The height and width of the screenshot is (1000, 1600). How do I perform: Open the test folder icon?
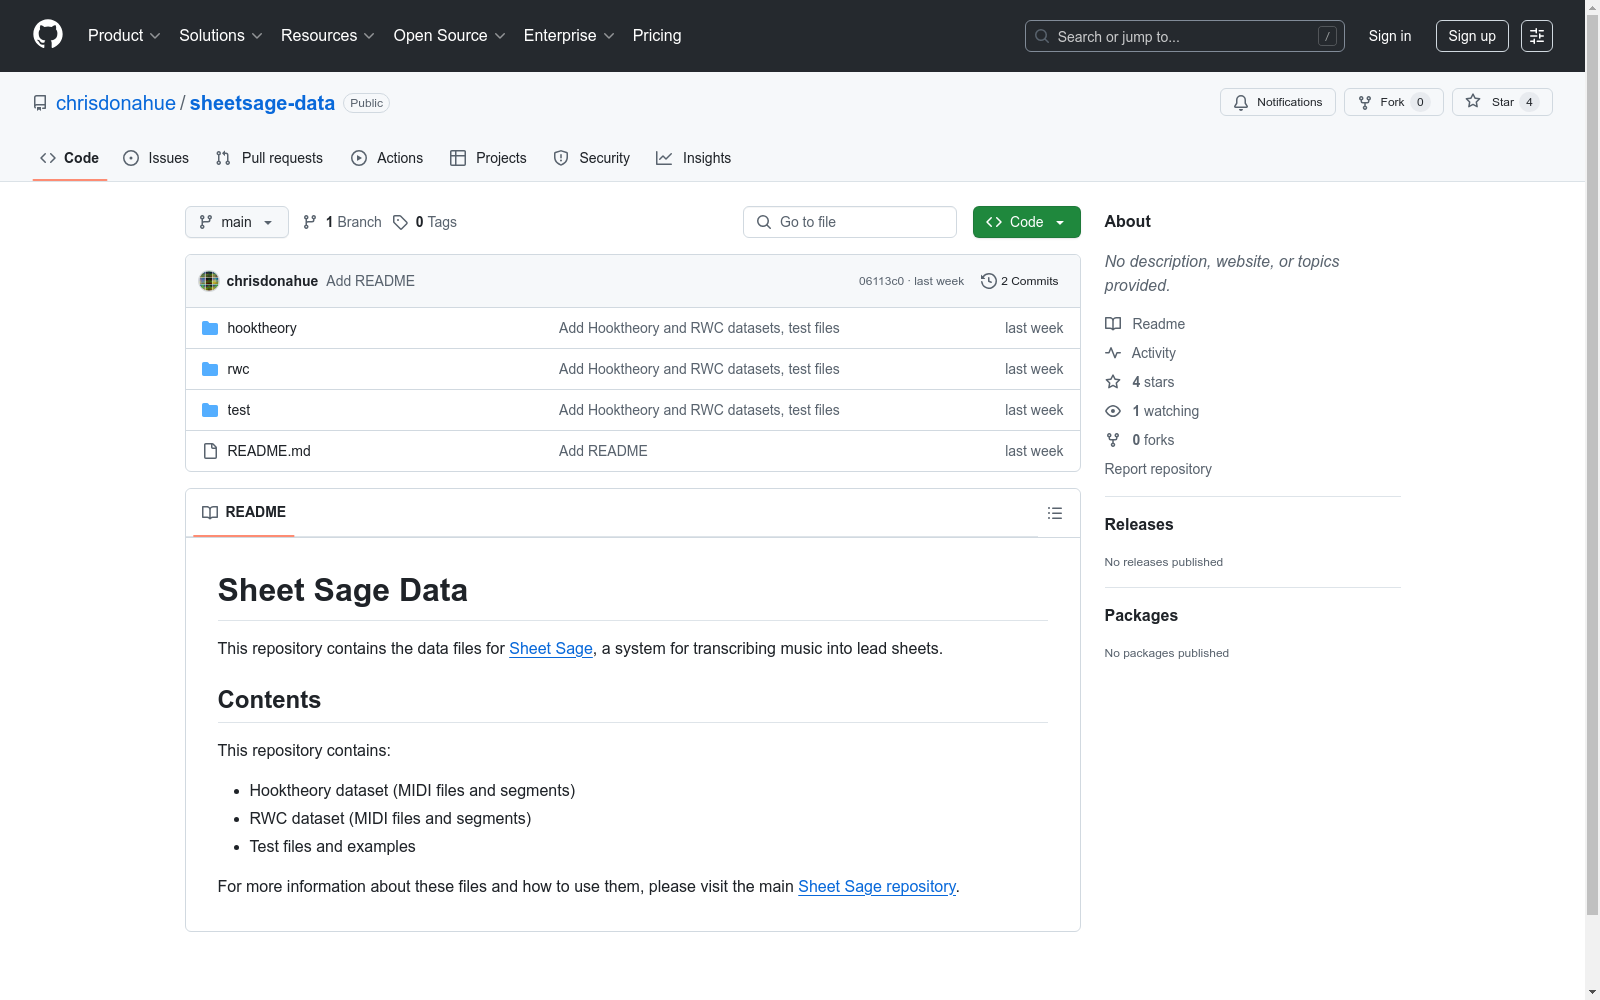(x=210, y=410)
